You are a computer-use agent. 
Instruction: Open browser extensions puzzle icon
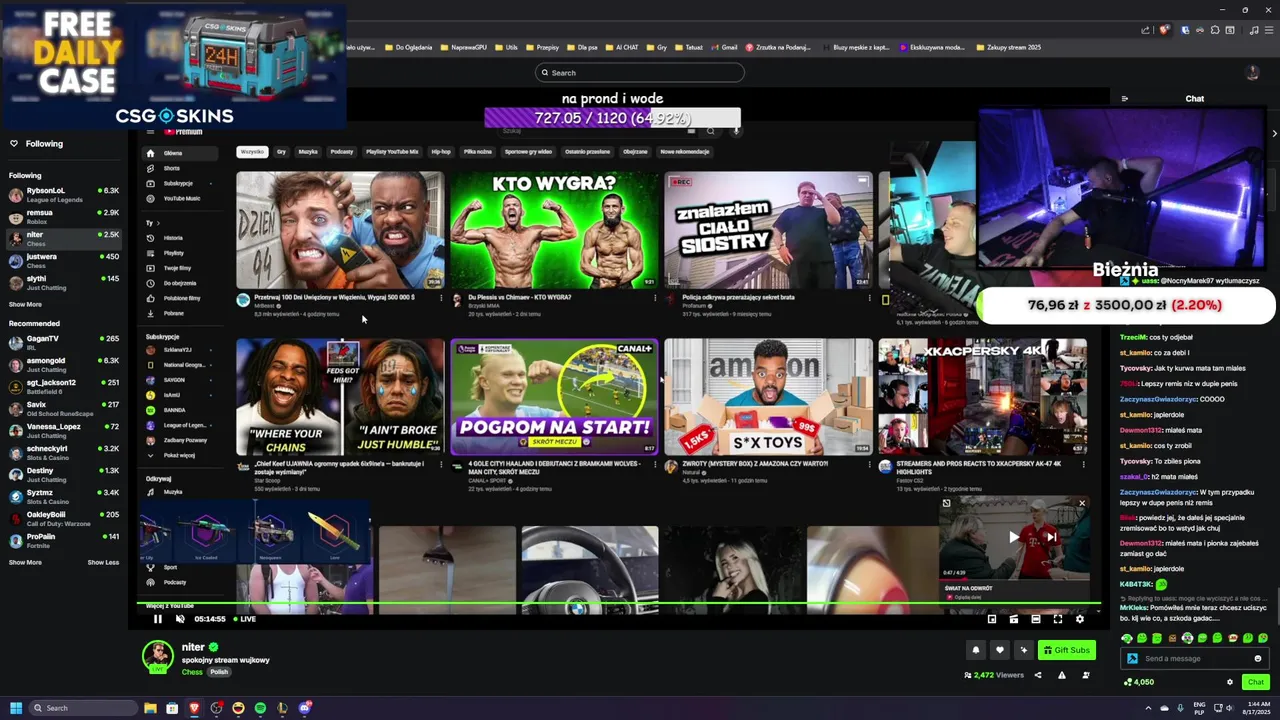(x=1215, y=30)
